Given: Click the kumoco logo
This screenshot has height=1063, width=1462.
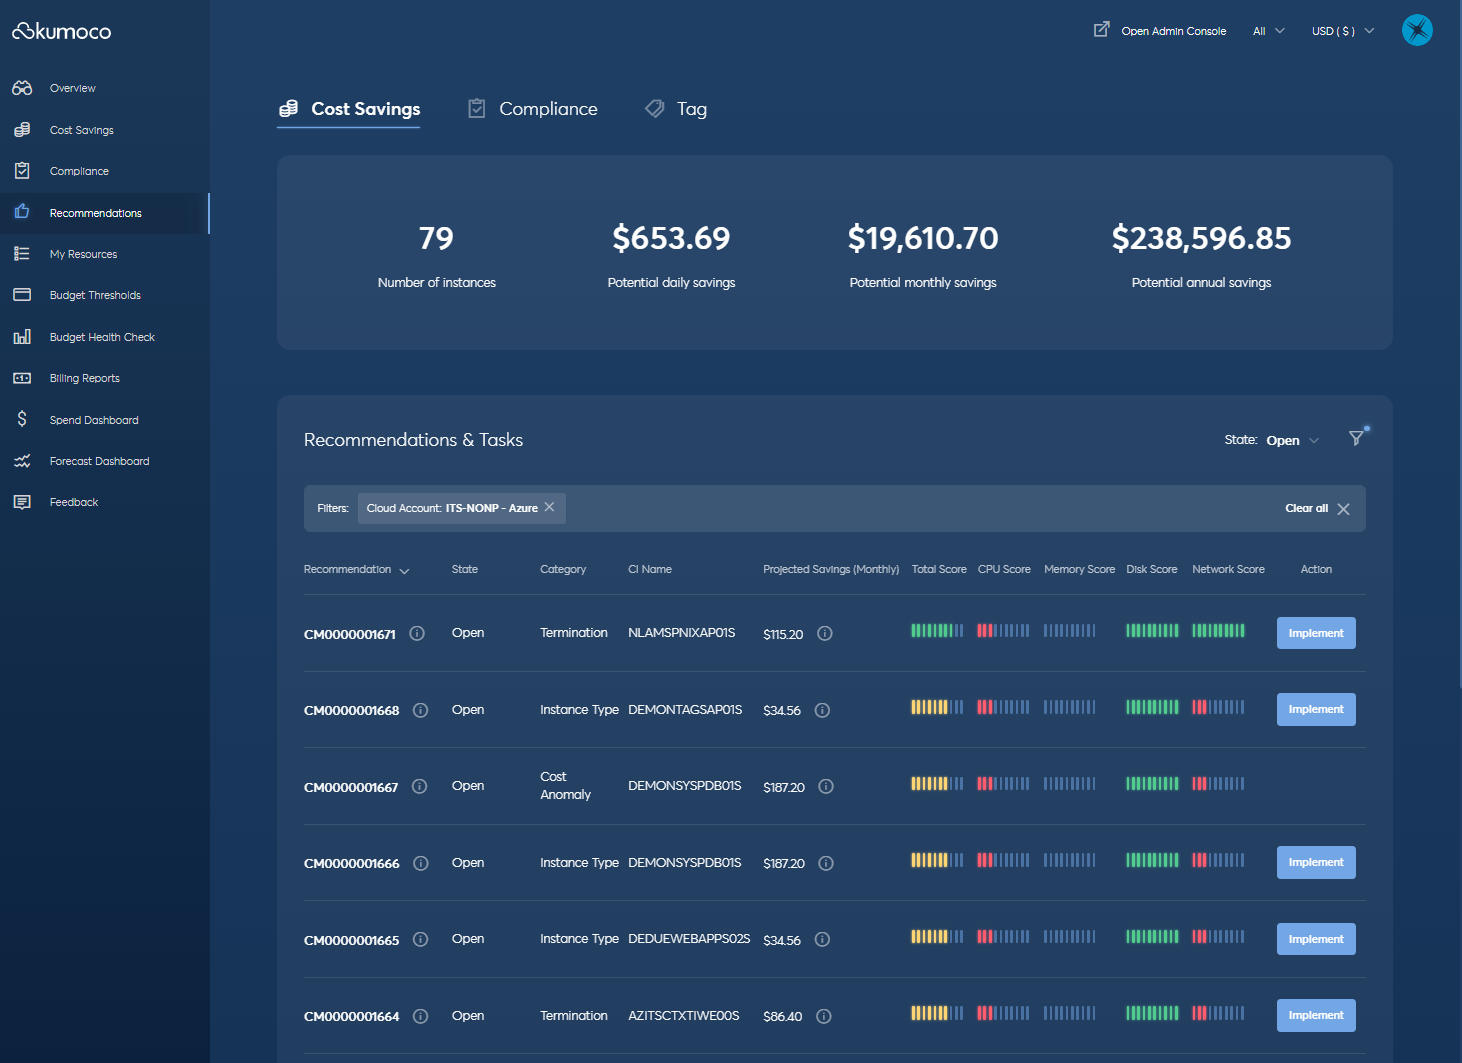Looking at the screenshot, I should [x=62, y=31].
